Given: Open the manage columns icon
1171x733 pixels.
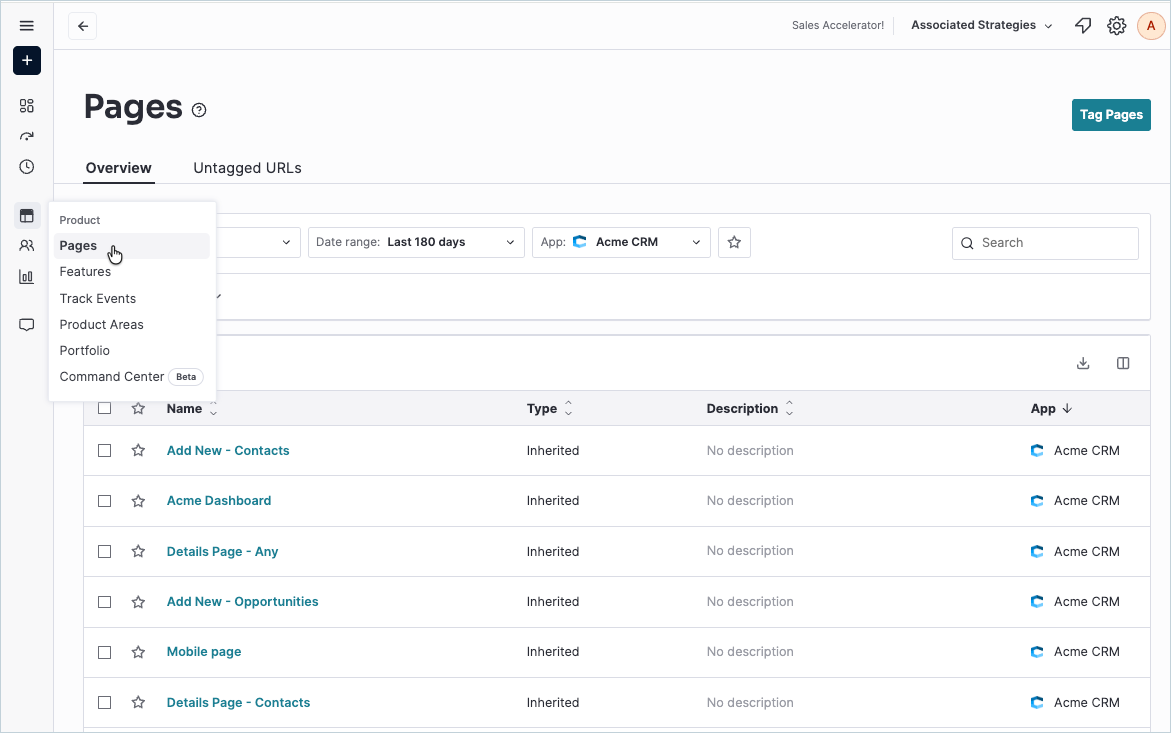Looking at the screenshot, I should click(x=1122, y=364).
